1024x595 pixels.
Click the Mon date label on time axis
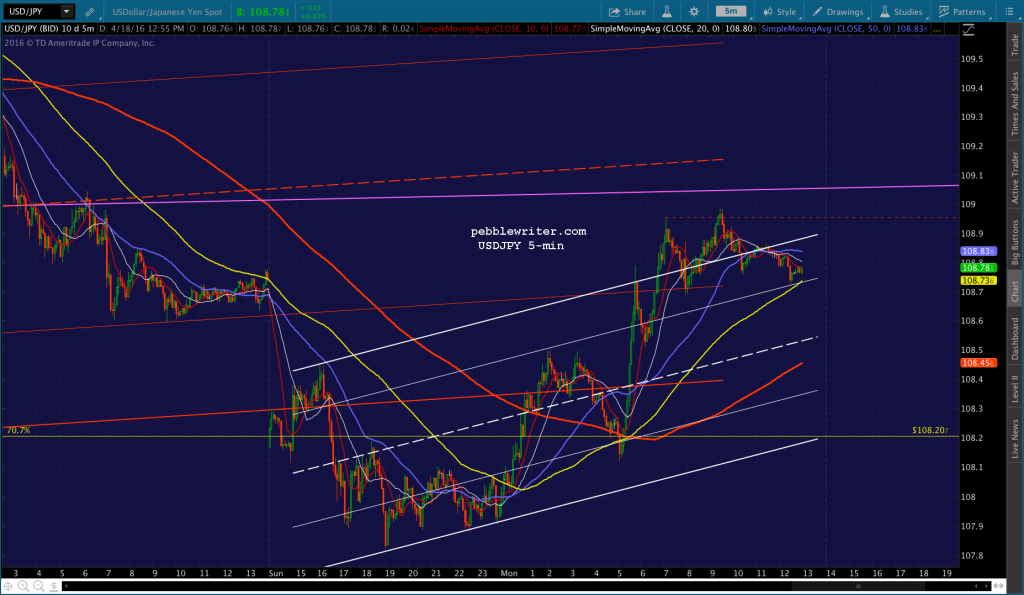509,573
